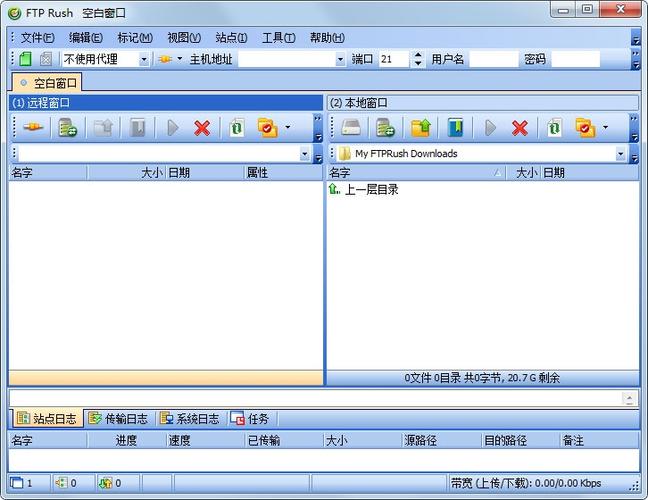The height and width of the screenshot is (500, 648).
Task: Click green up-folder icon in local pane toolbar
Action: [x=421, y=127]
